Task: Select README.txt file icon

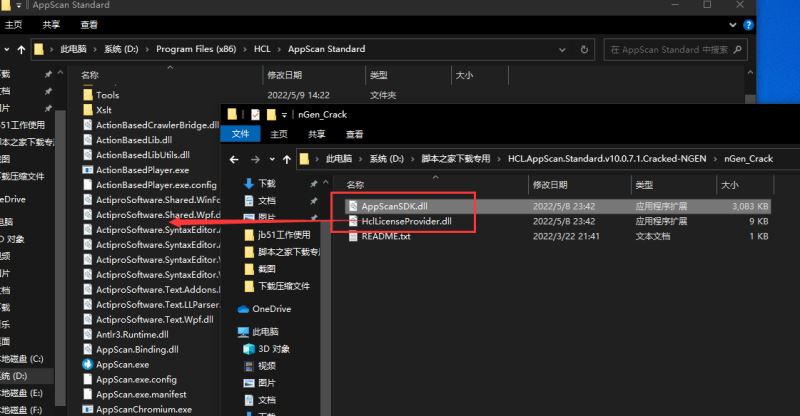Action: (x=353, y=236)
